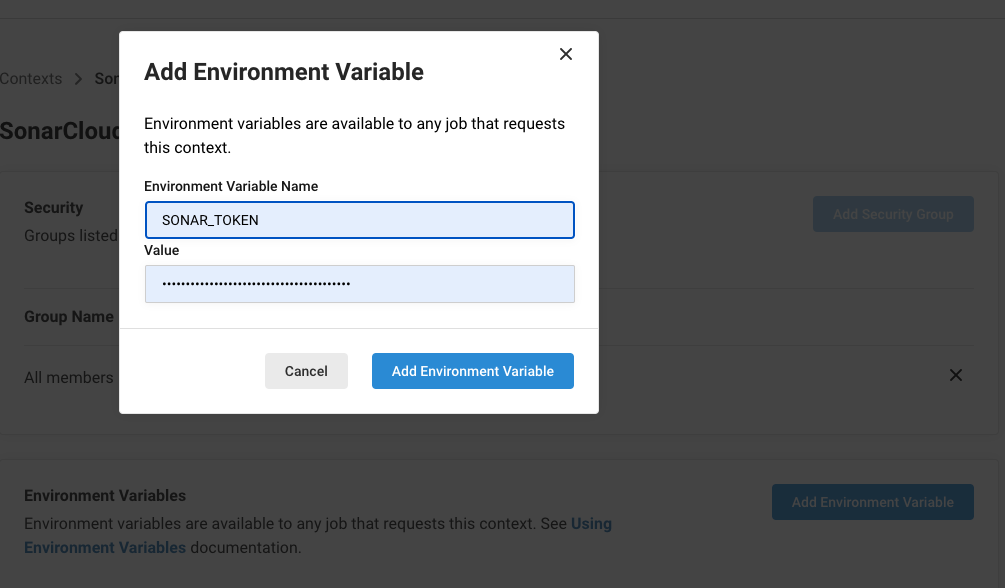Click the breadcrumb chevron after Contexts
This screenshot has width=1005, height=588.
tap(79, 79)
